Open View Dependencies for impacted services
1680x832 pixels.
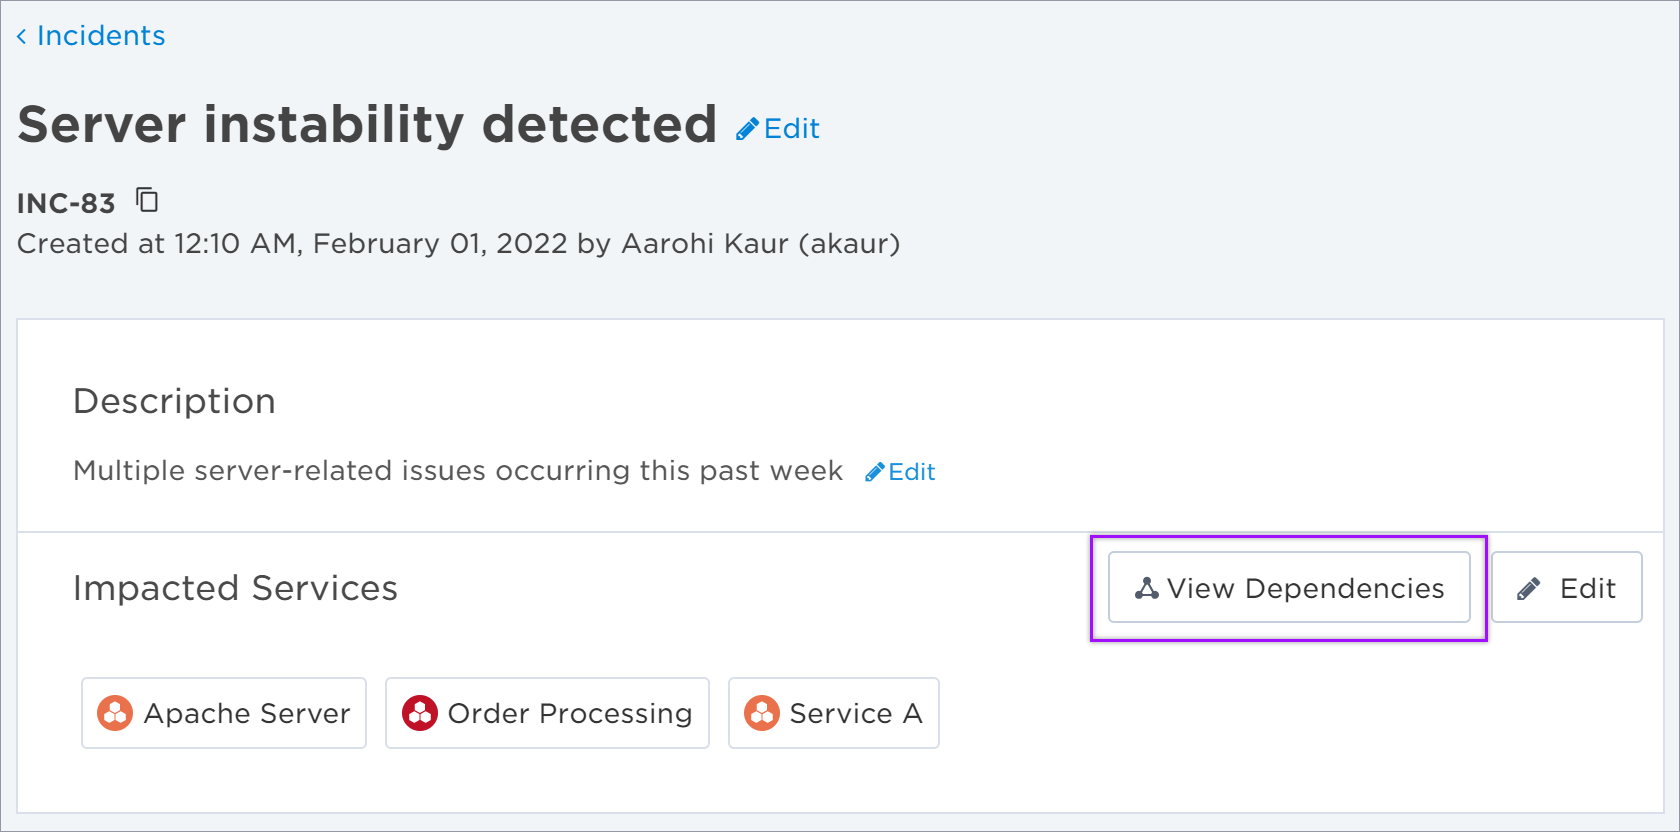[x=1289, y=587]
